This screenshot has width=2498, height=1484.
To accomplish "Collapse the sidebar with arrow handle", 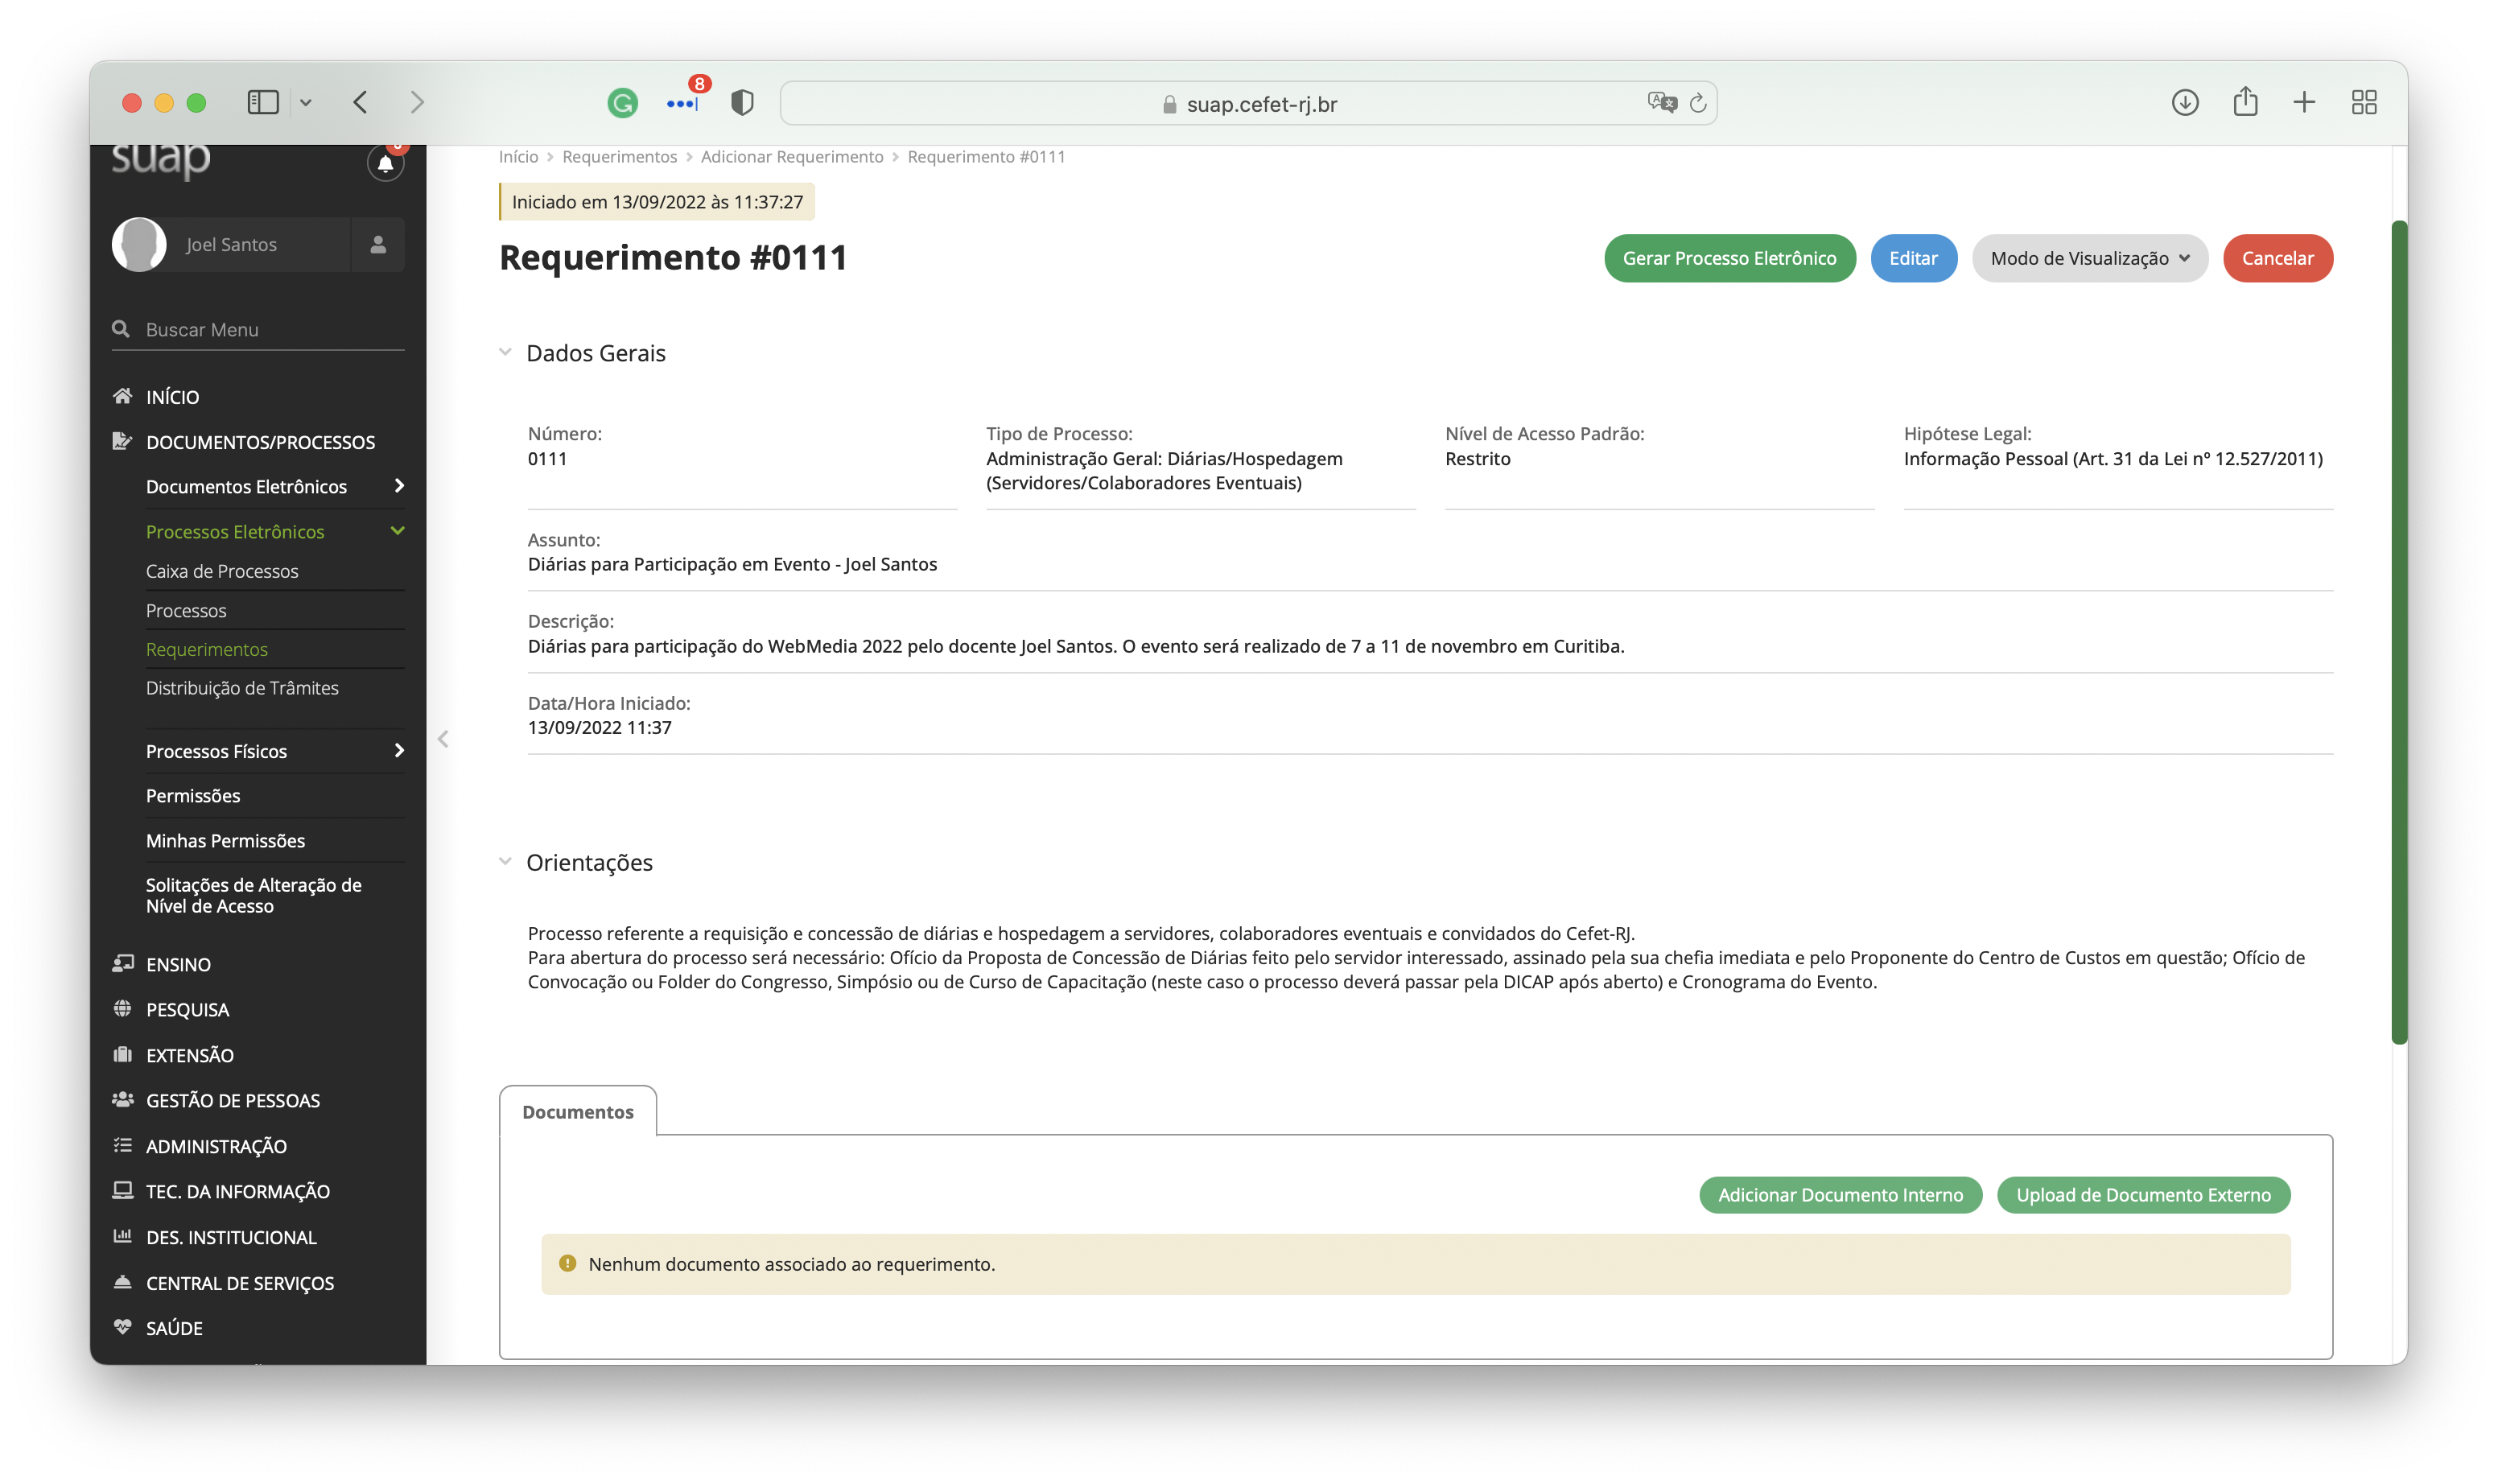I will [443, 739].
